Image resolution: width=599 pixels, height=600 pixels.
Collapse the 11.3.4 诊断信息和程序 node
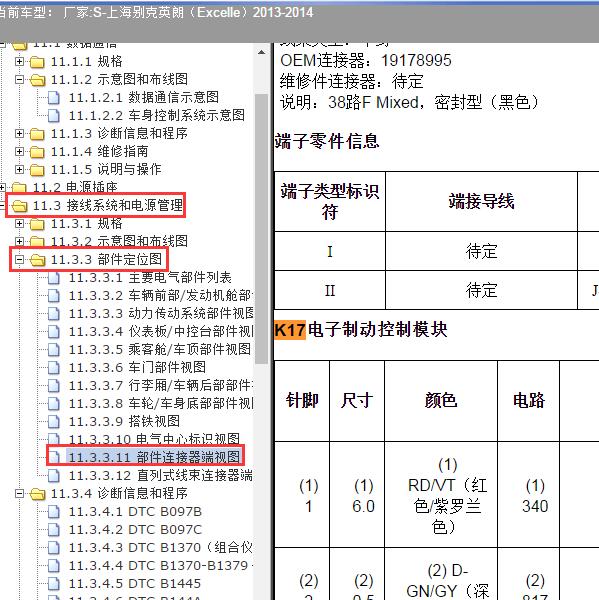click(x=19, y=493)
